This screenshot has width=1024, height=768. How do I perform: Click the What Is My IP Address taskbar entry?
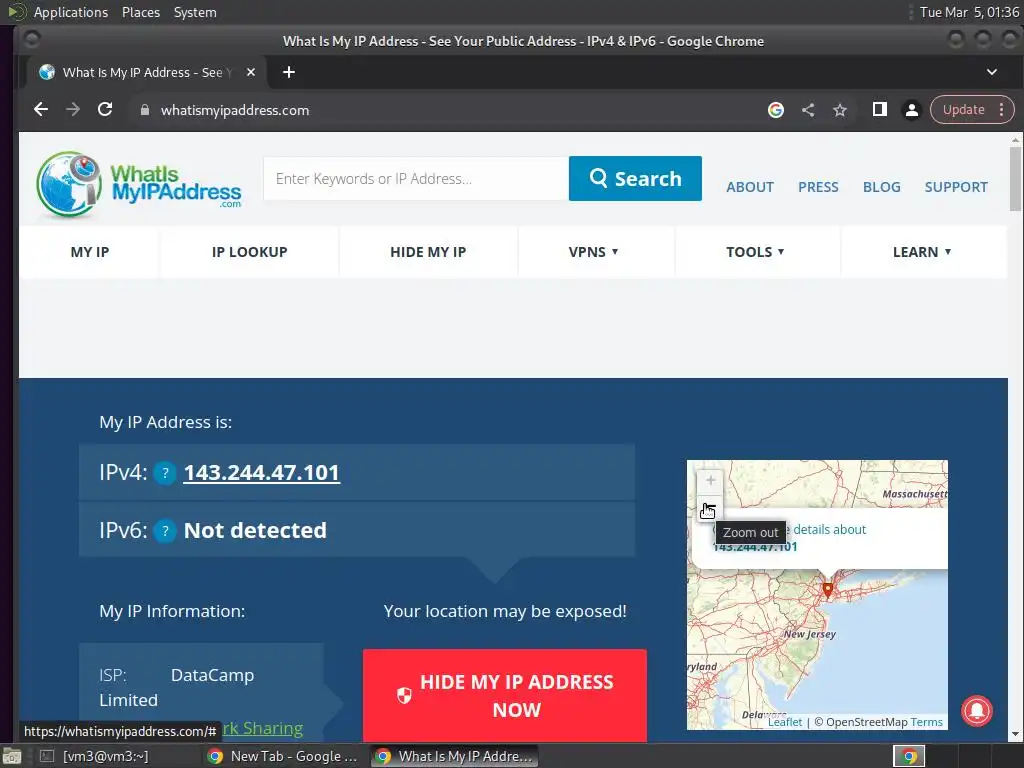coord(455,757)
